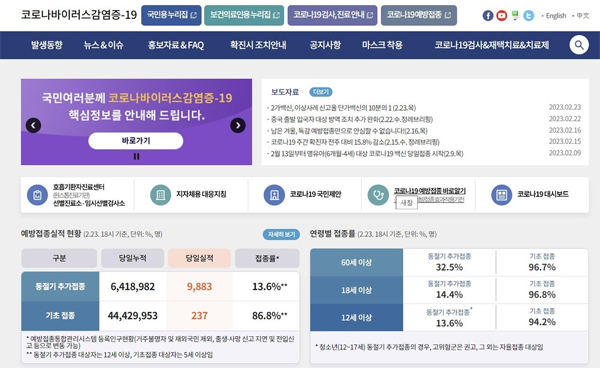600x368 pixels.
Task: Go to next banner slide
Action: pyautogui.click(x=238, y=125)
